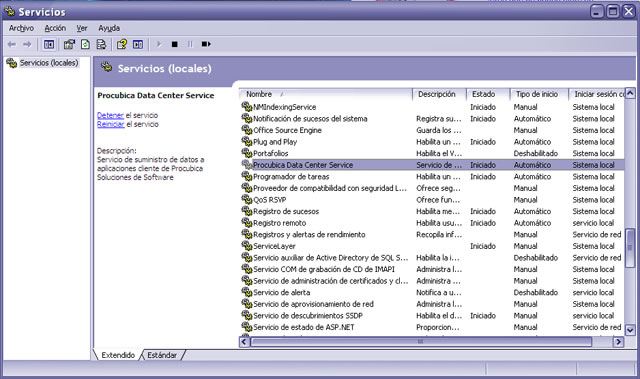Click the Restart service toolbar icon

(206, 44)
